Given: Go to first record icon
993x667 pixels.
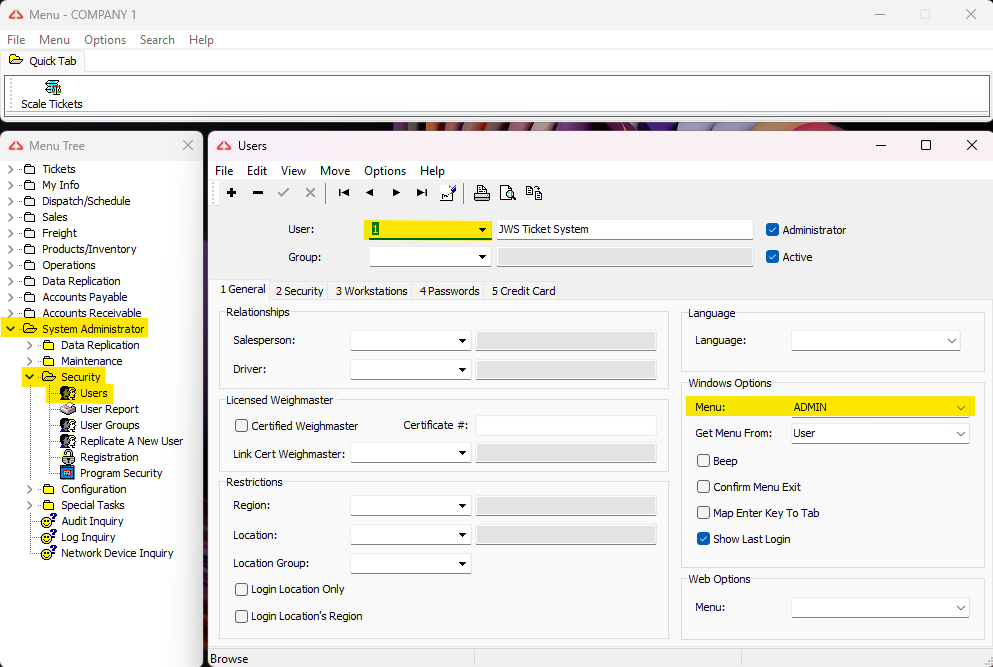Looking at the screenshot, I should tap(344, 193).
